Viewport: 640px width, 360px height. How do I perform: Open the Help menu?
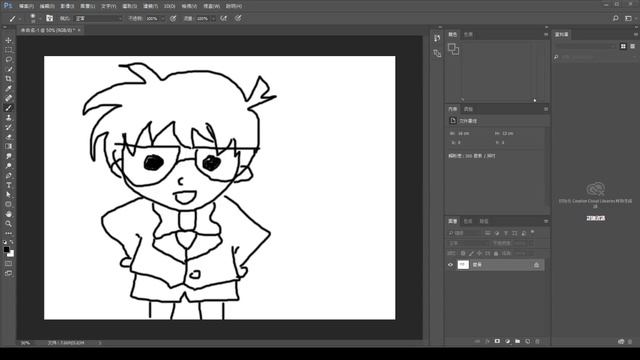[234, 6]
